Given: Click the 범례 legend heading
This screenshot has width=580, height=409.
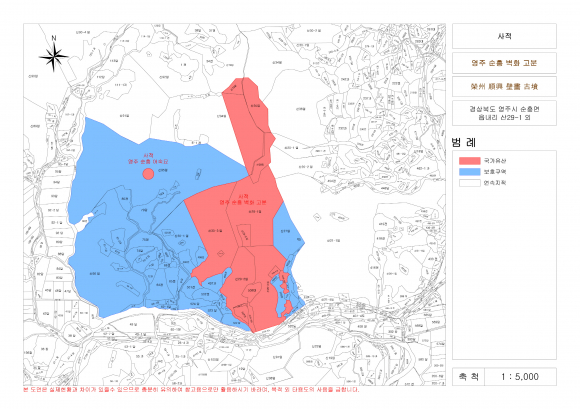Looking at the screenshot, I should coord(463,142).
